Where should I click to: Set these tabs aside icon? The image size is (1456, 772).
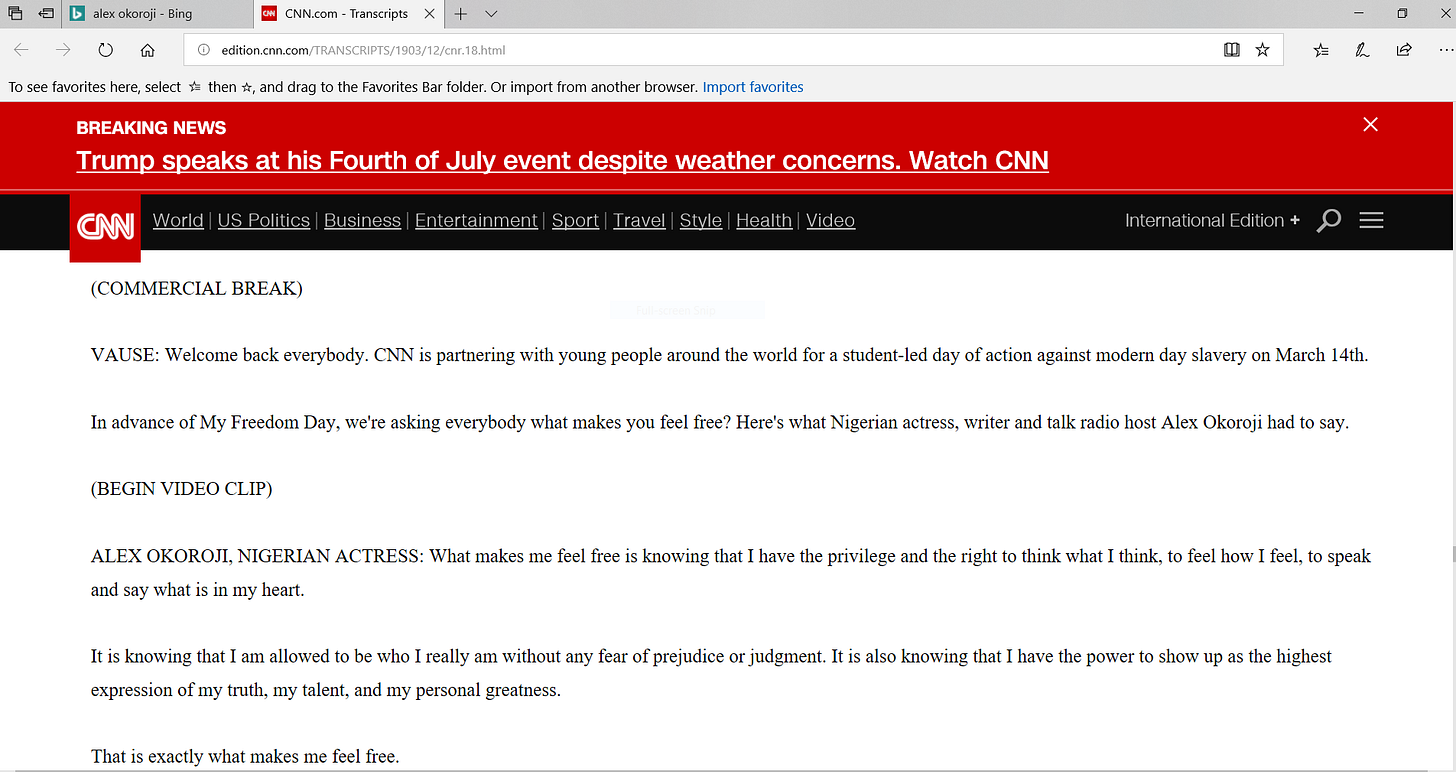[46, 14]
